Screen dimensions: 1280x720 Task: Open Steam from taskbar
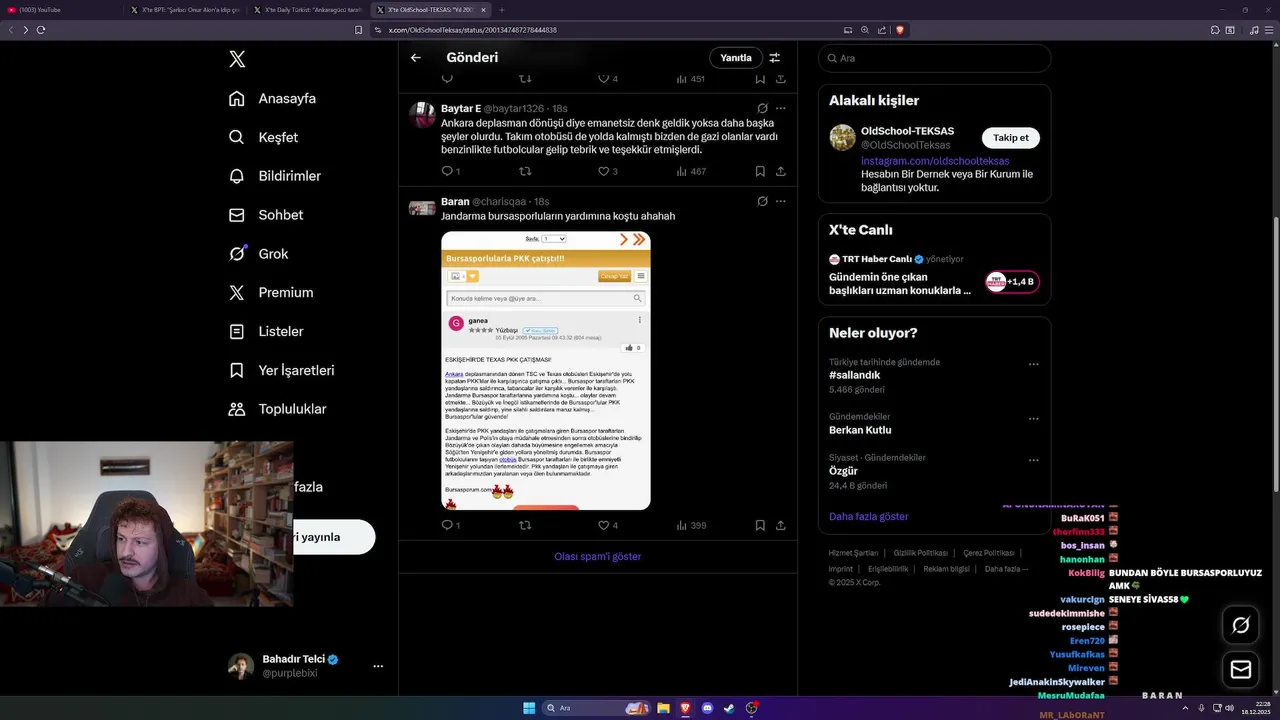[x=729, y=708]
